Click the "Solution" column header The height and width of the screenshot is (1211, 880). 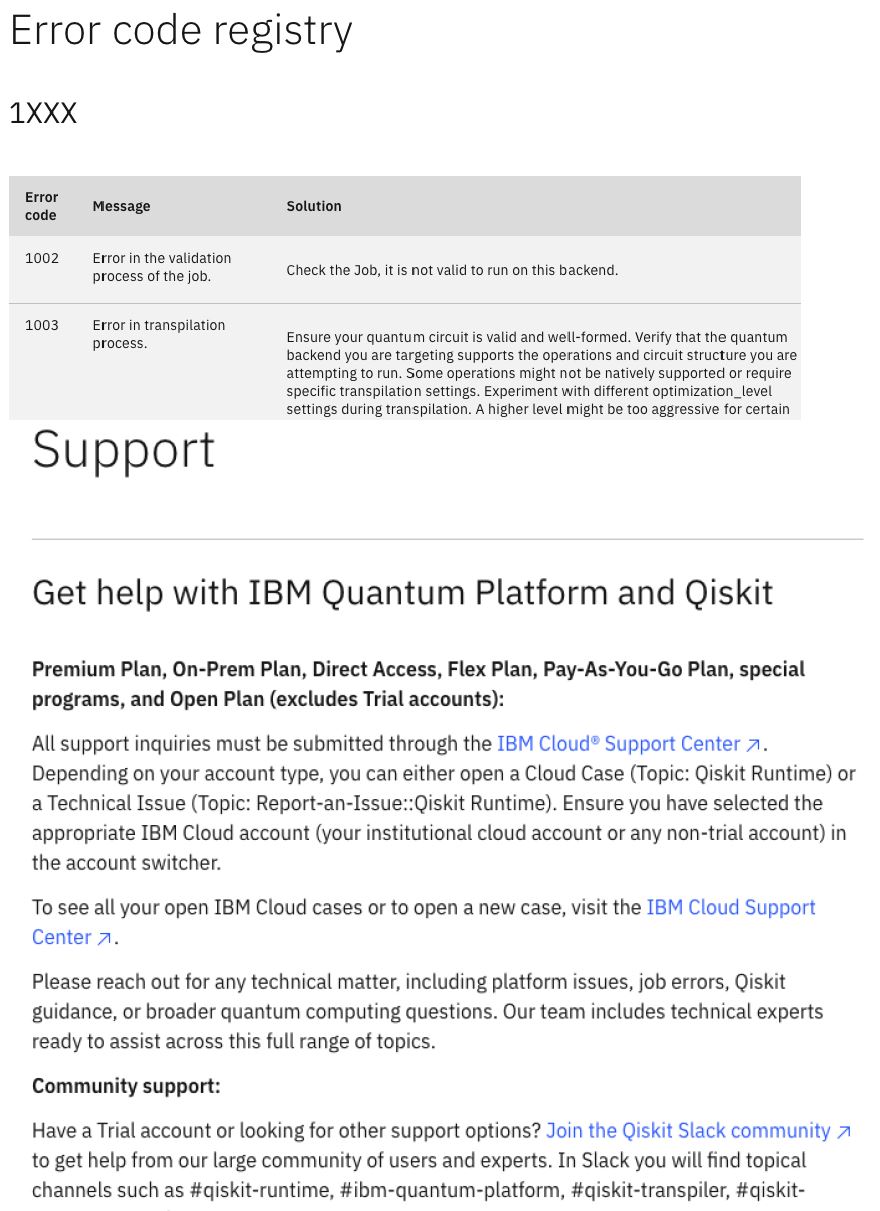point(314,206)
